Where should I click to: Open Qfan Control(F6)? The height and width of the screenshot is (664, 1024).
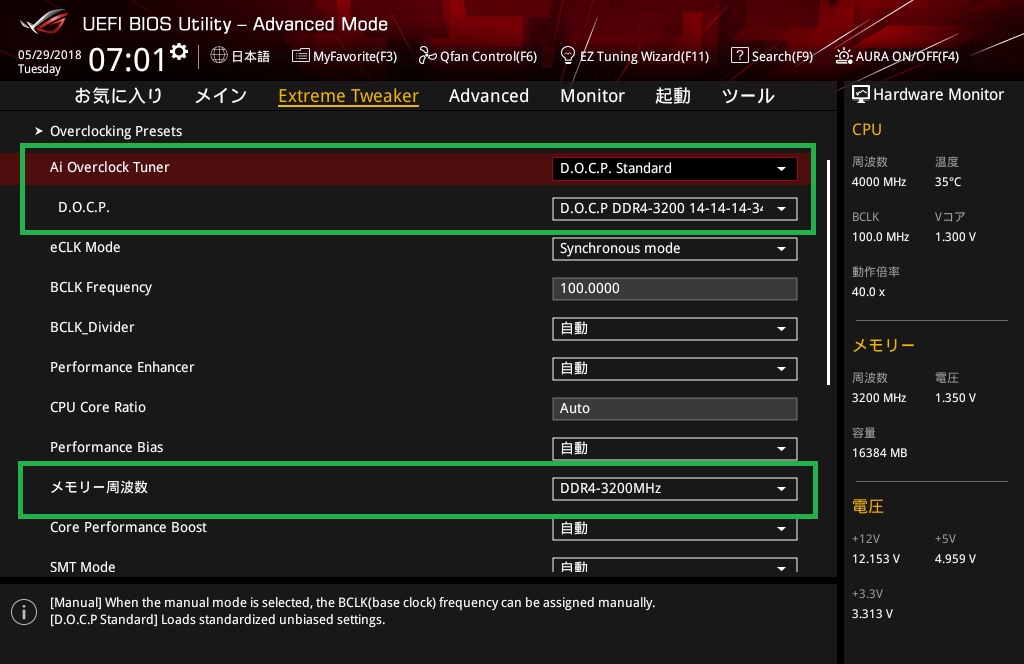pos(477,56)
